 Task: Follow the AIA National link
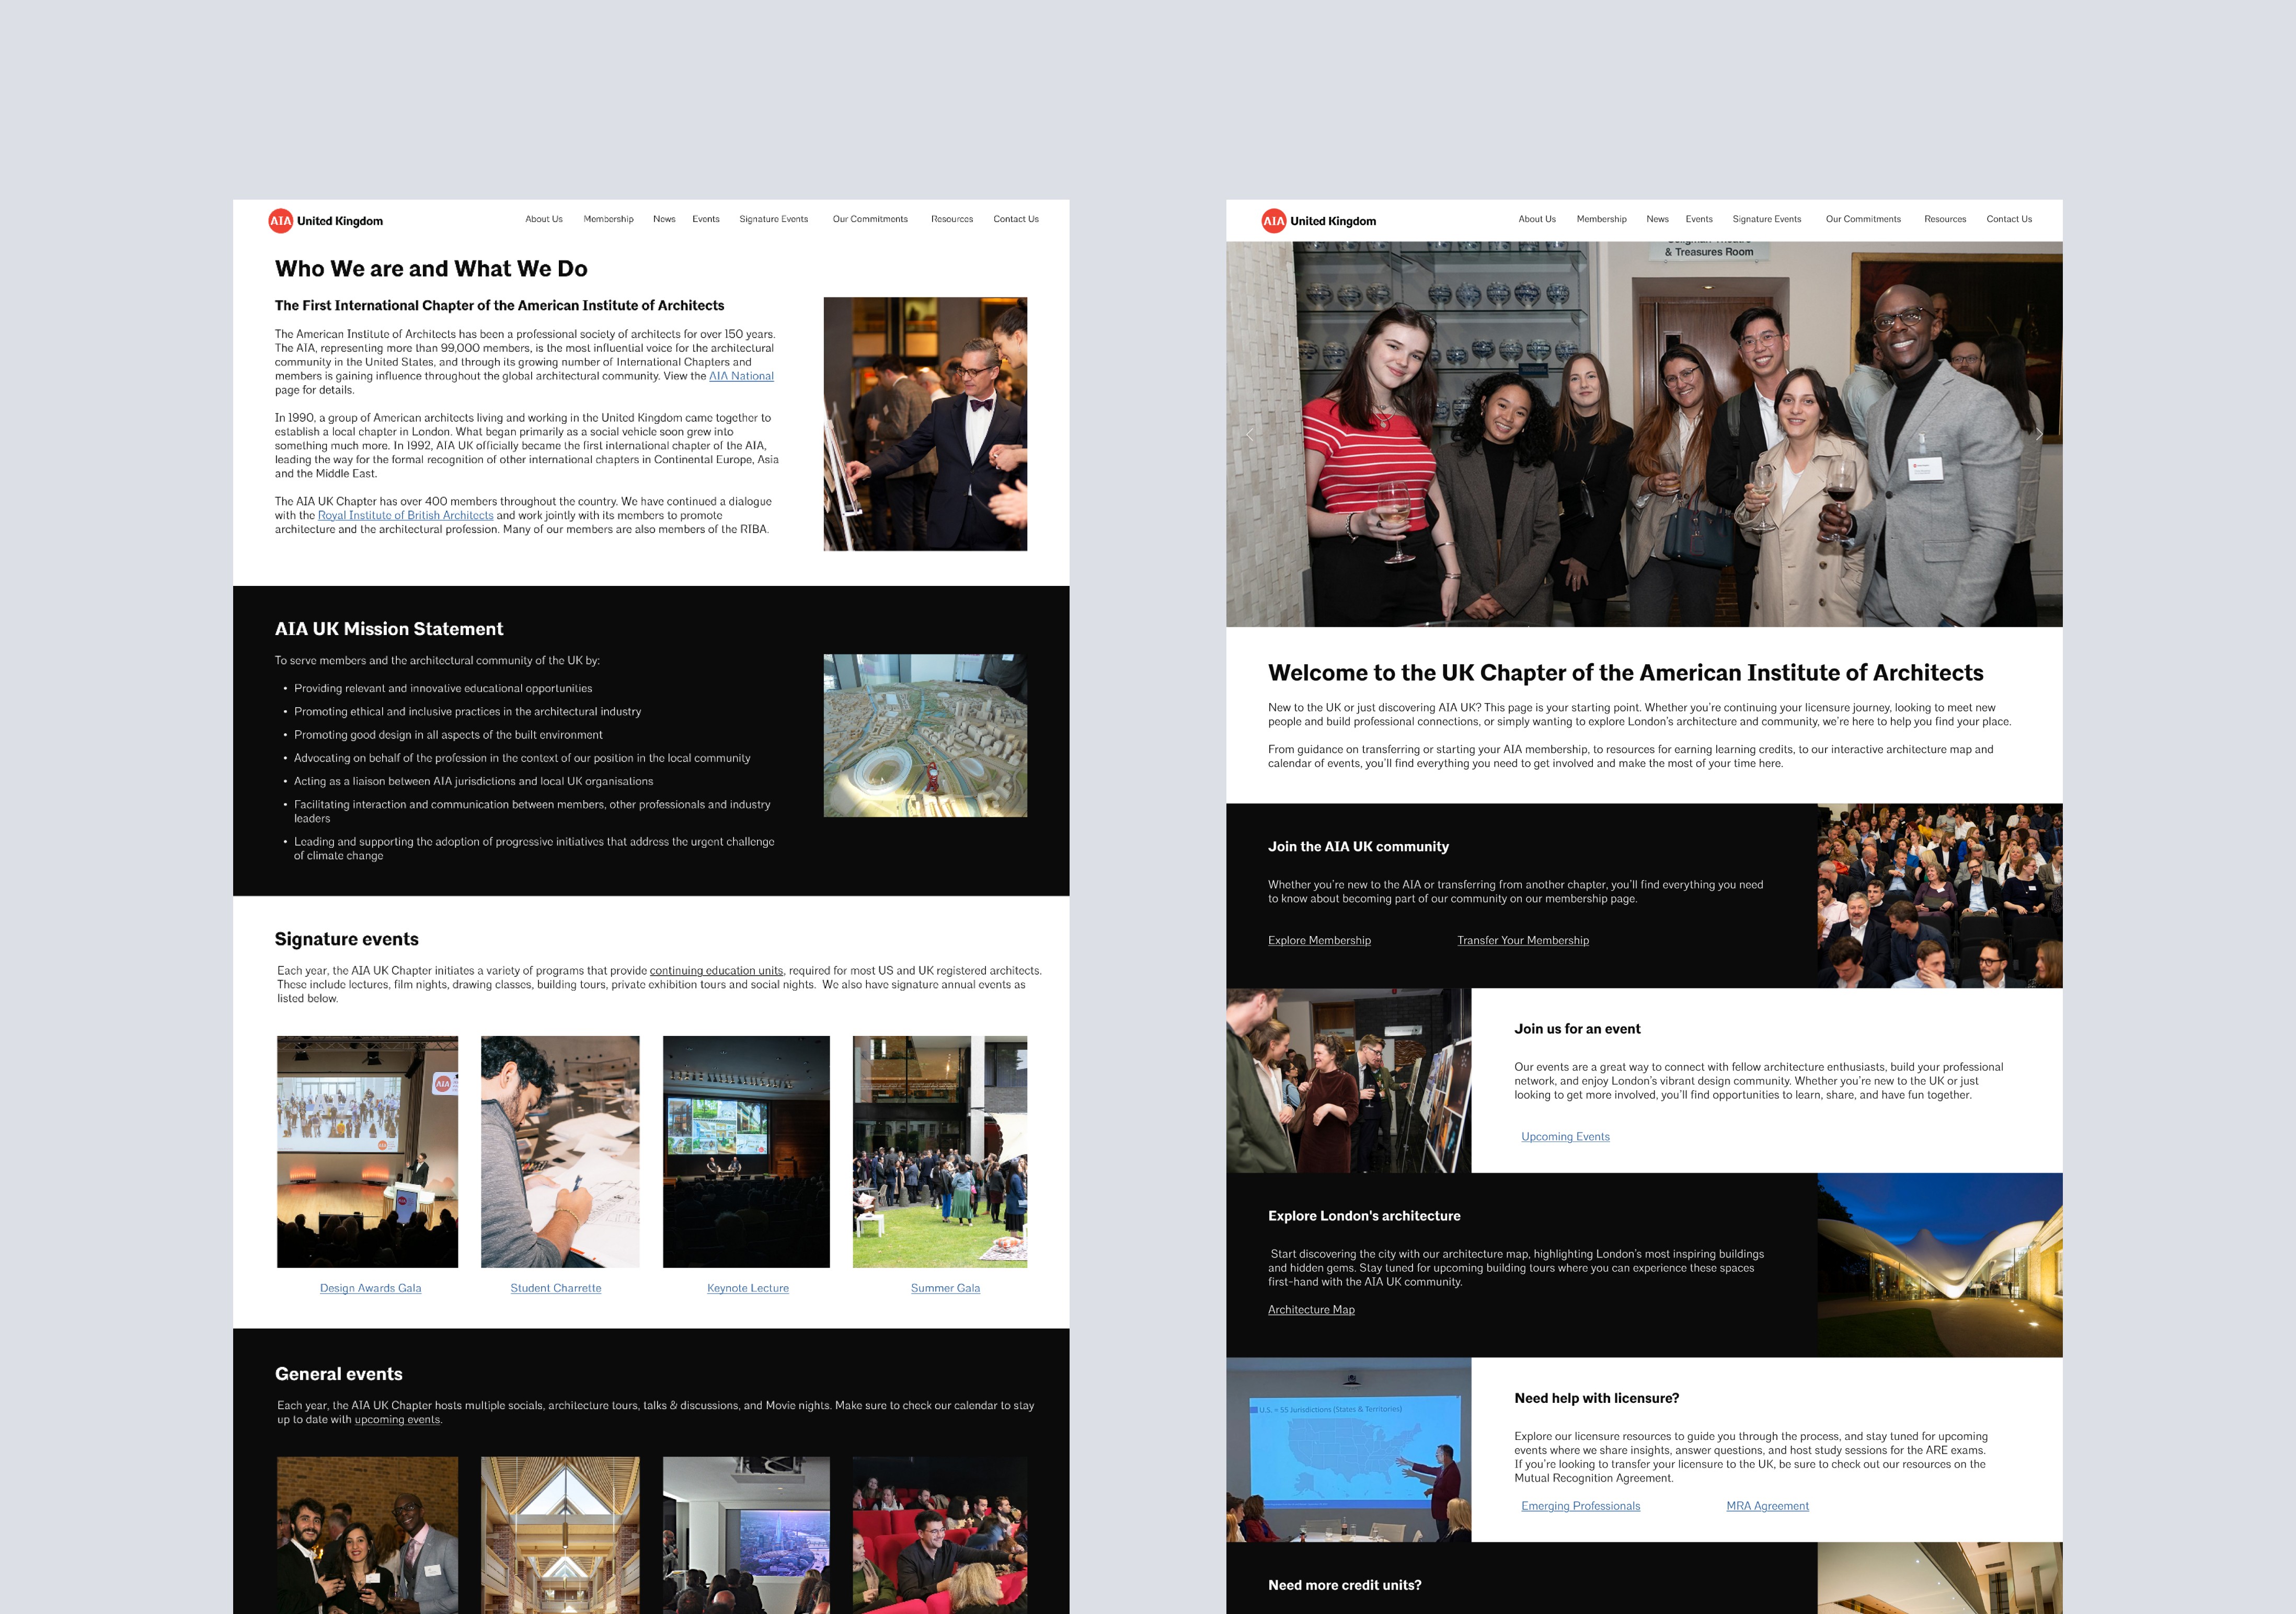tap(741, 376)
